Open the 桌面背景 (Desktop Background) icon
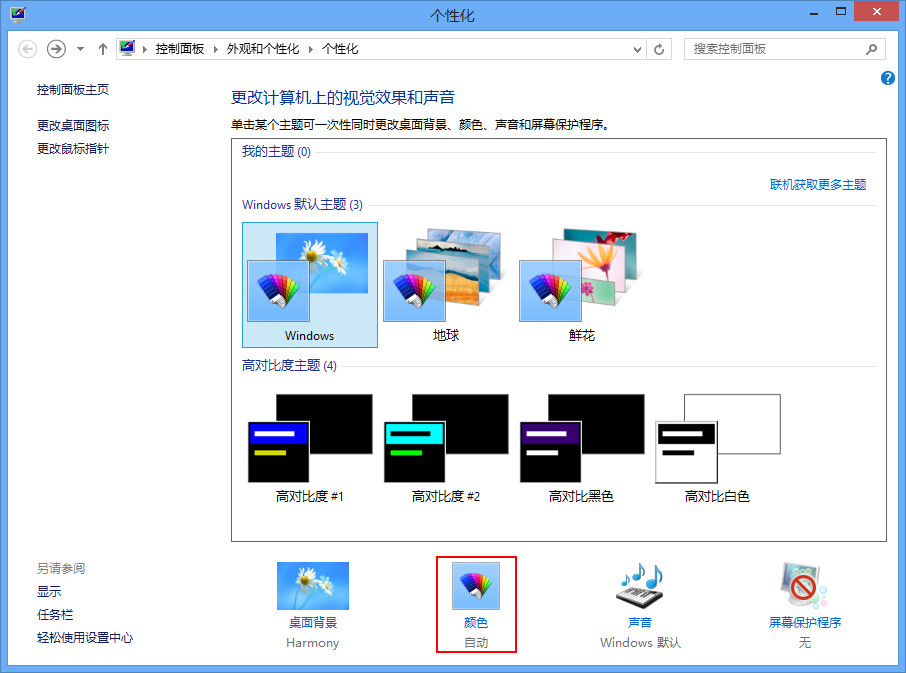 pos(312,587)
